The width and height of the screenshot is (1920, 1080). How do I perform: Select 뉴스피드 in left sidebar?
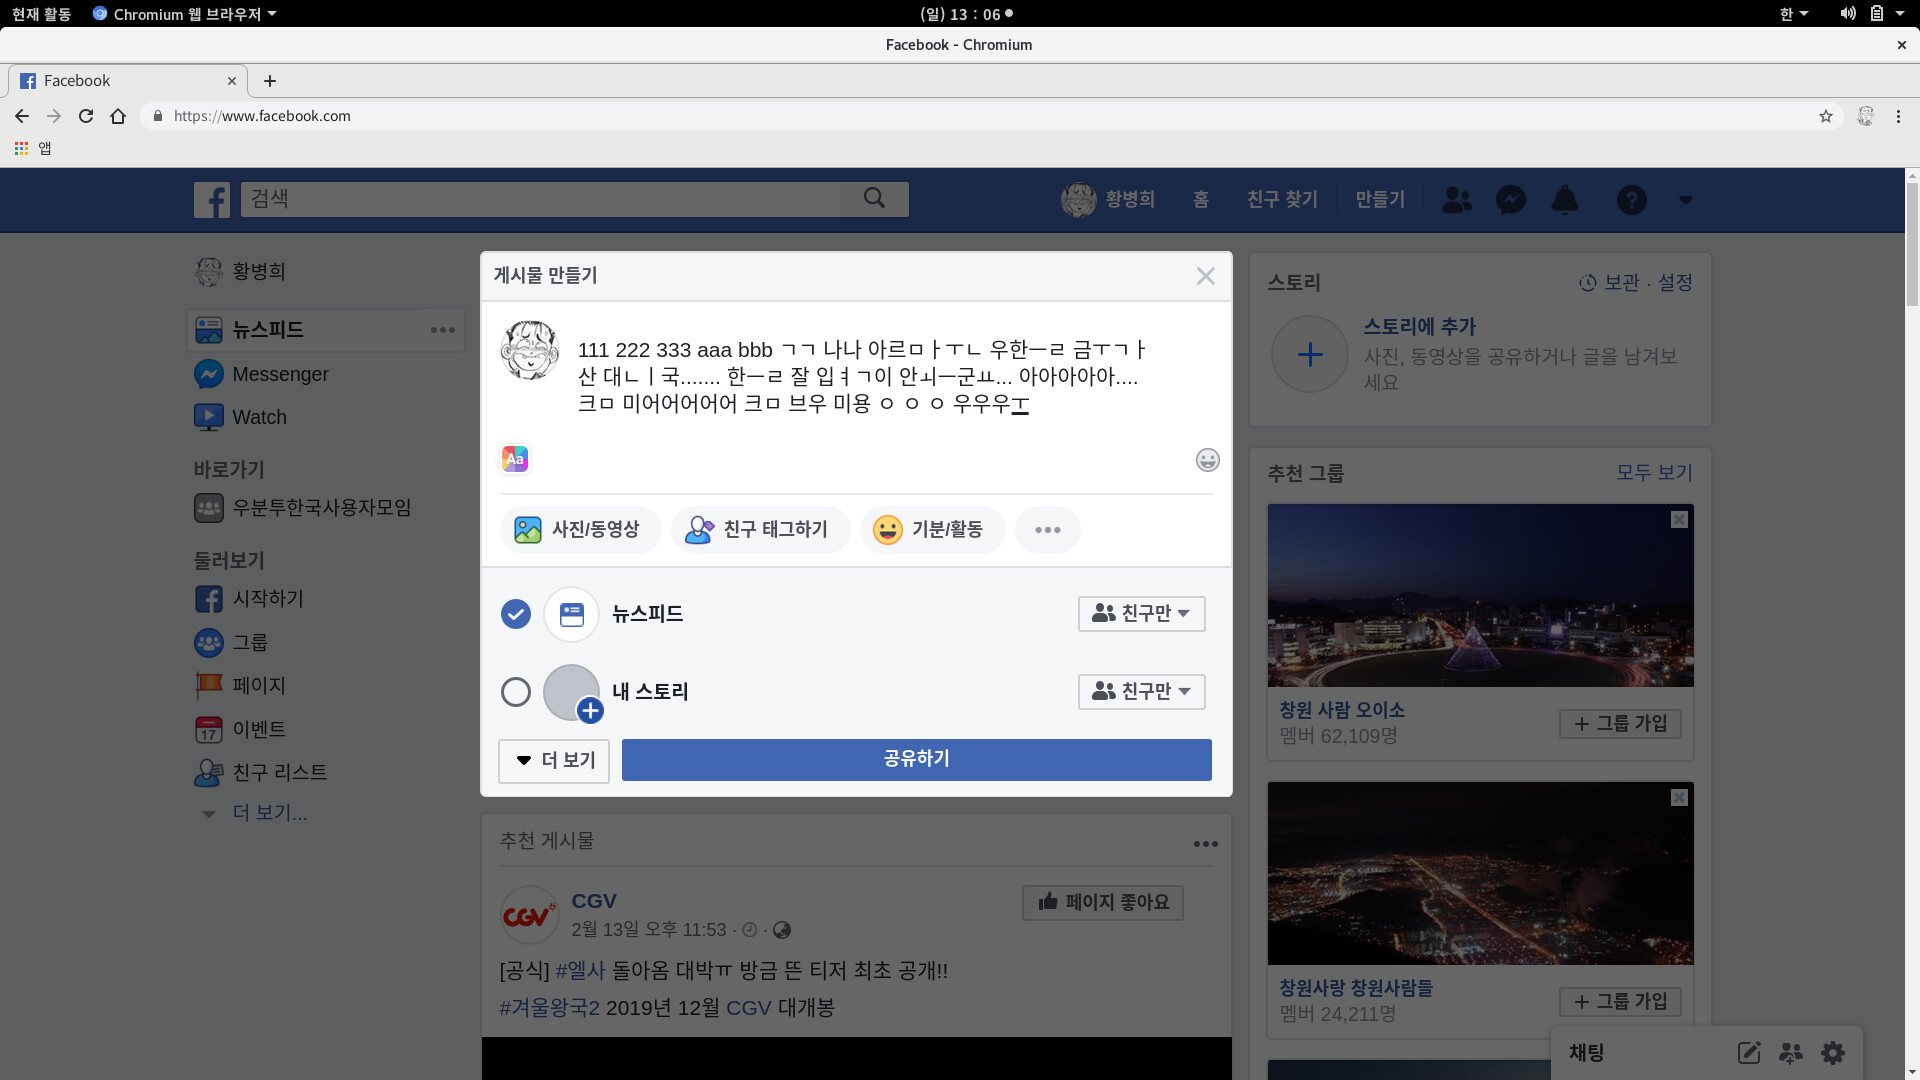pyautogui.click(x=267, y=330)
